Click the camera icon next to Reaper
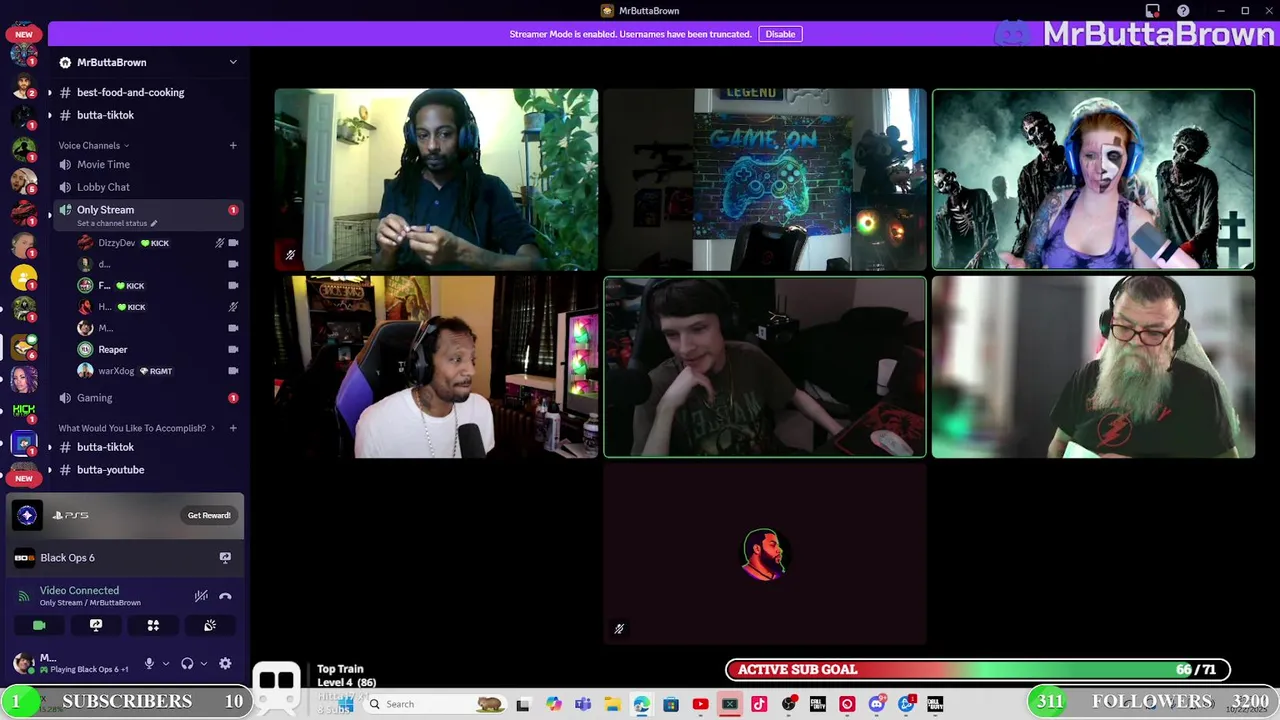This screenshot has width=1280, height=720. point(233,350)
